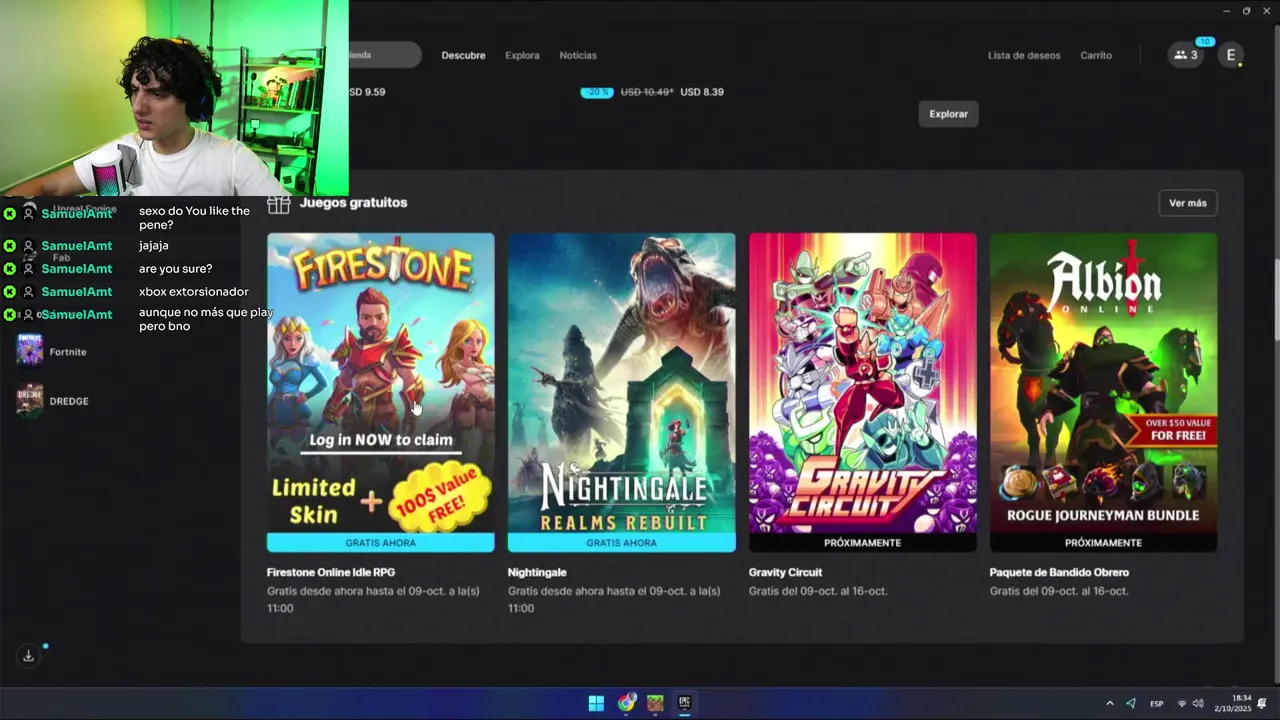Open Firestone Online Idle RPG title

[x=331, y=572]
